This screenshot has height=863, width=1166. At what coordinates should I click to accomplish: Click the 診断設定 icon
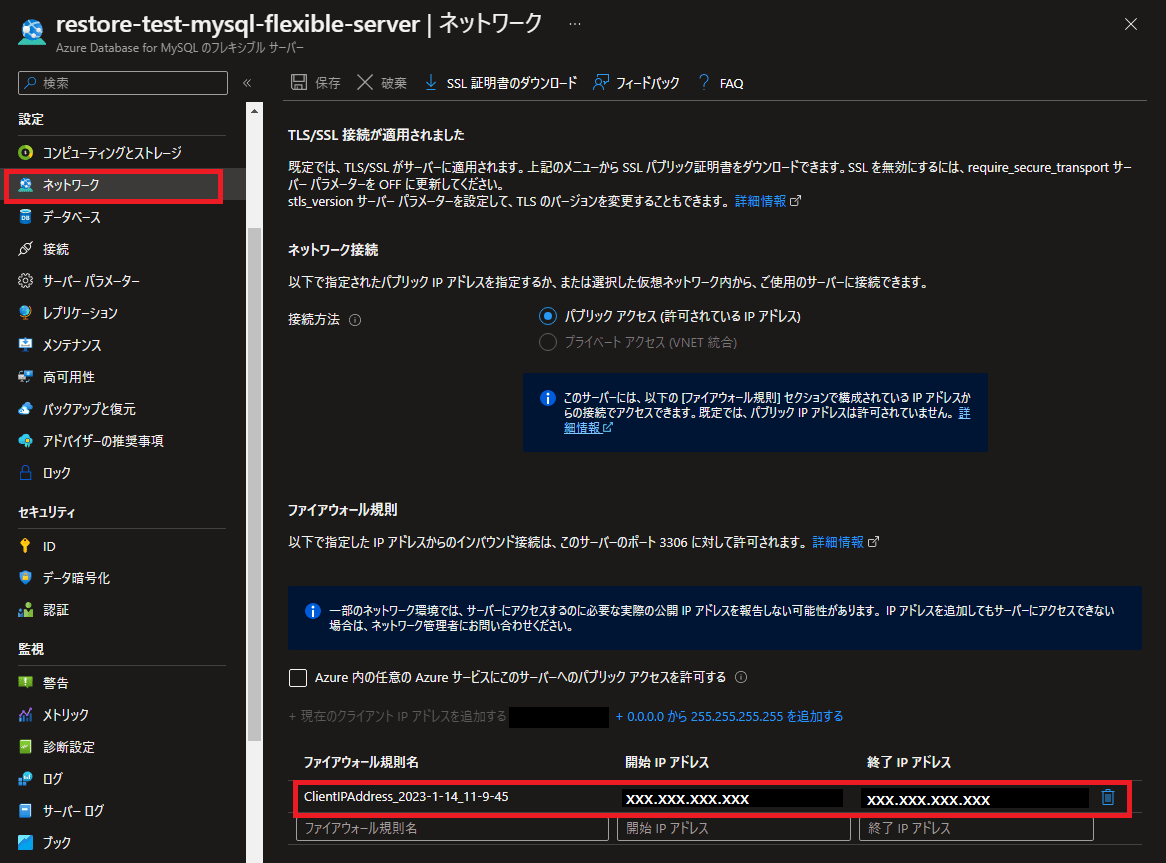tap(25, 746)
